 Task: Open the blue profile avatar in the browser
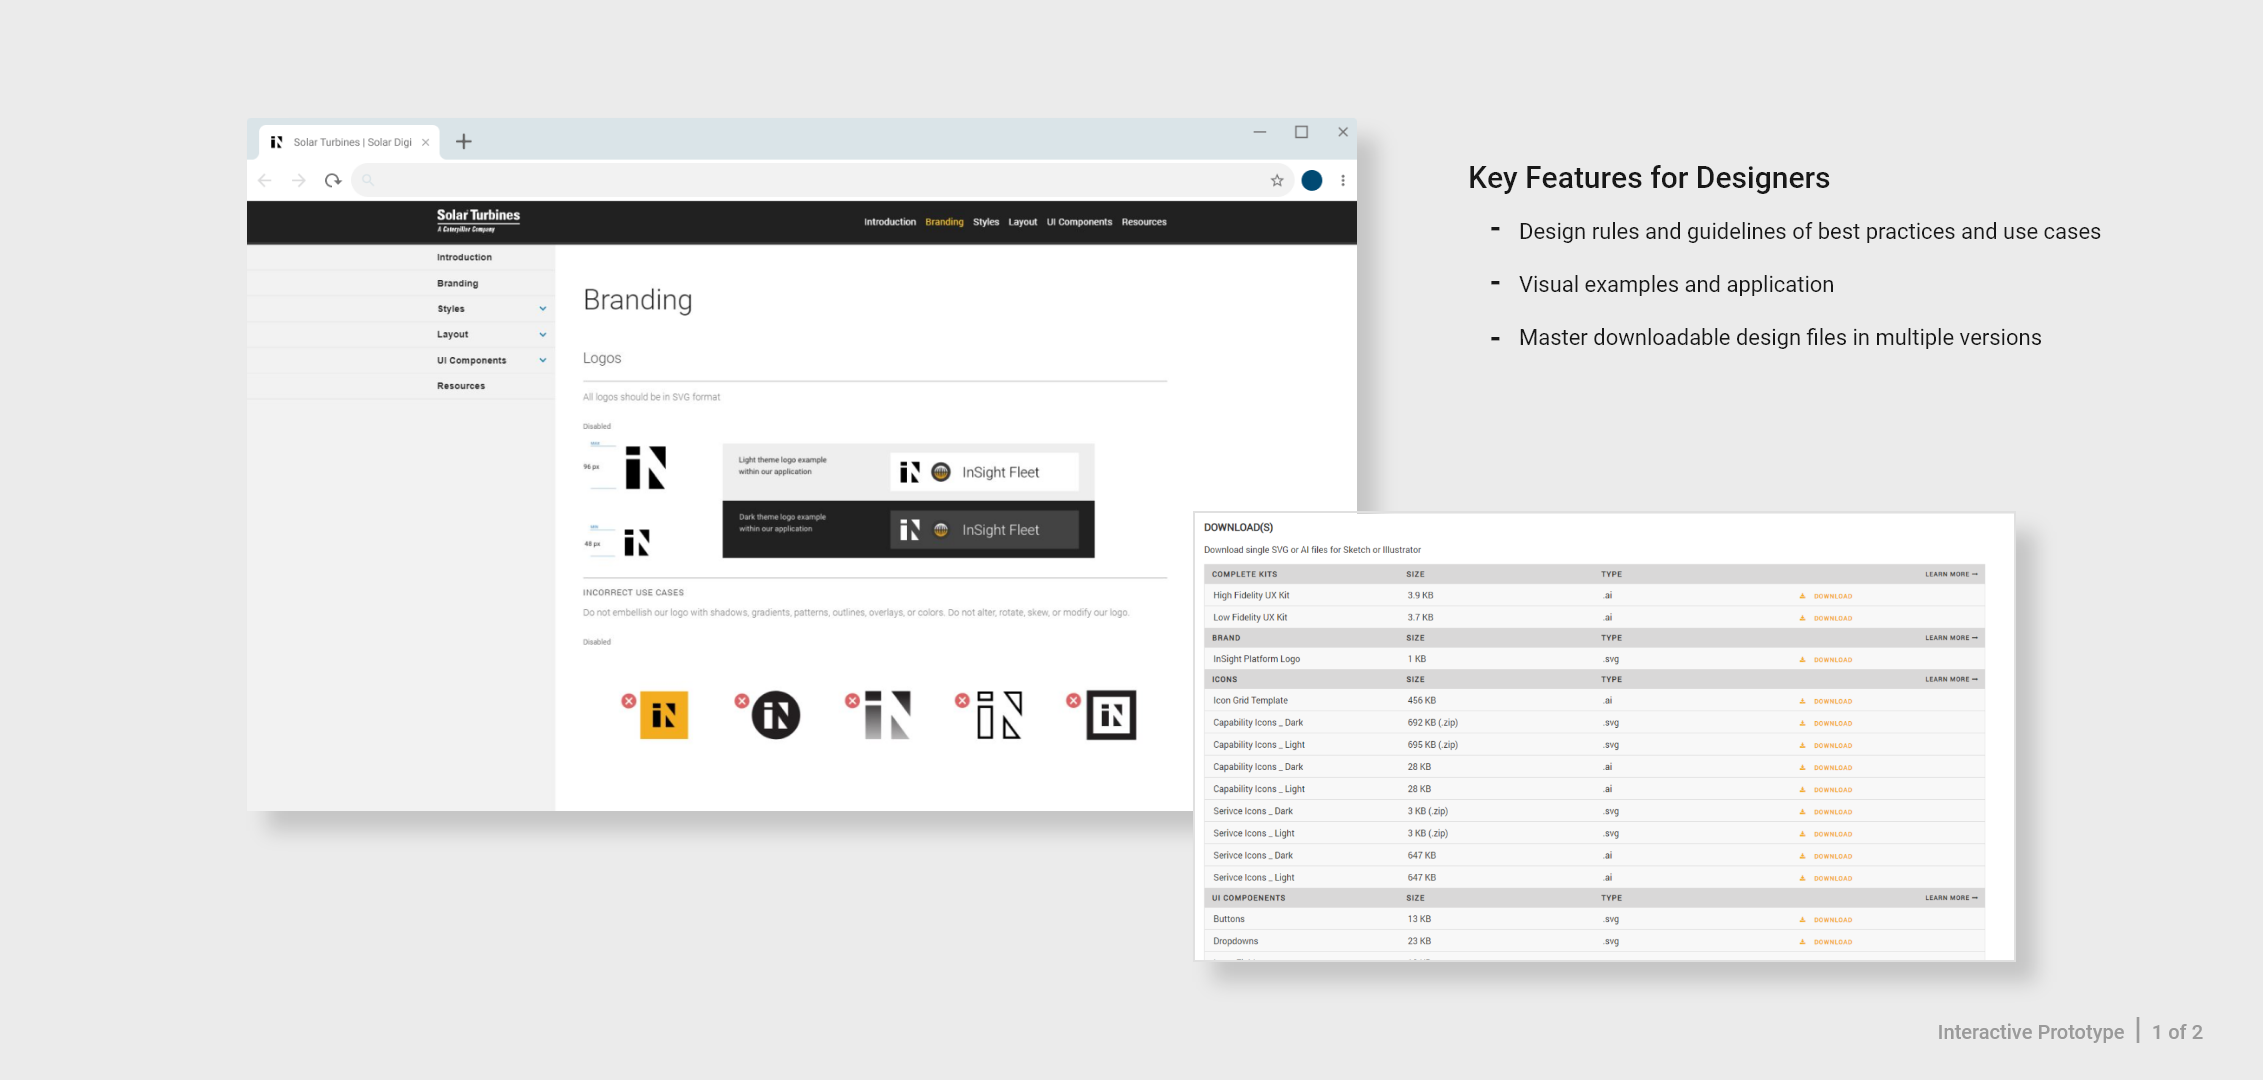1312,181
